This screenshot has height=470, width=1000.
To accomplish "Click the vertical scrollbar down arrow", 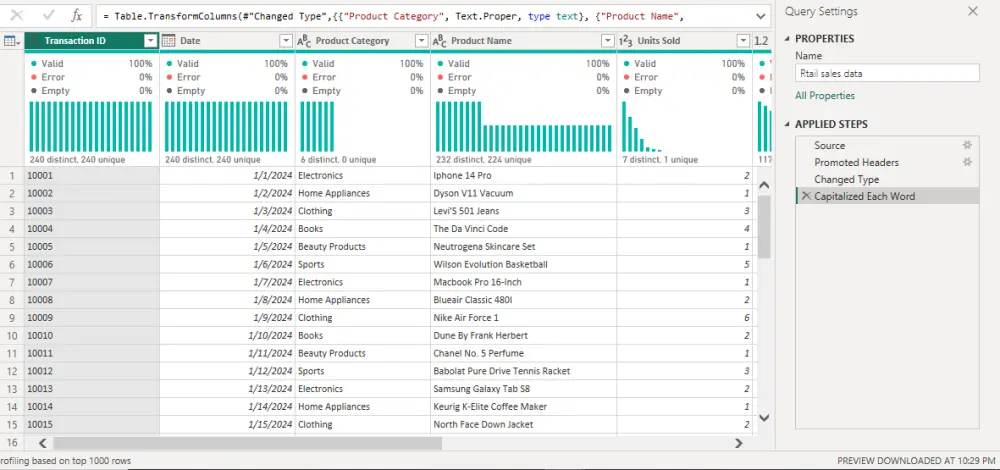I will tap(764, 418).
